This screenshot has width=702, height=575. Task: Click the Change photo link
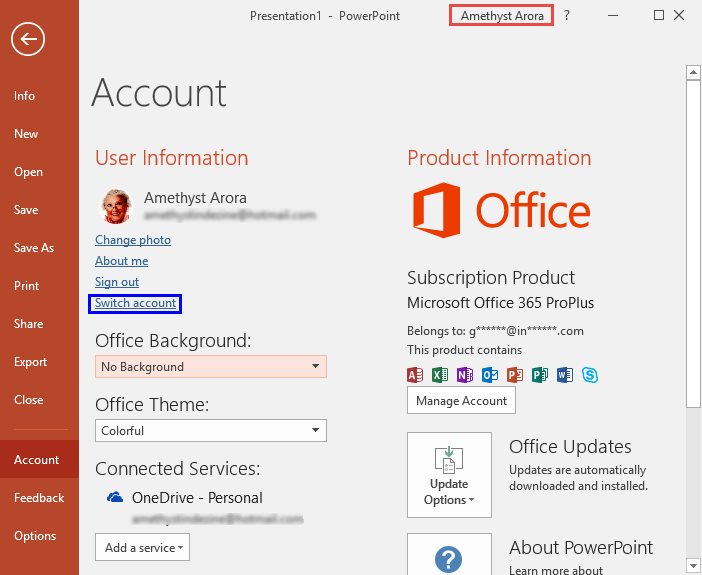133,240
